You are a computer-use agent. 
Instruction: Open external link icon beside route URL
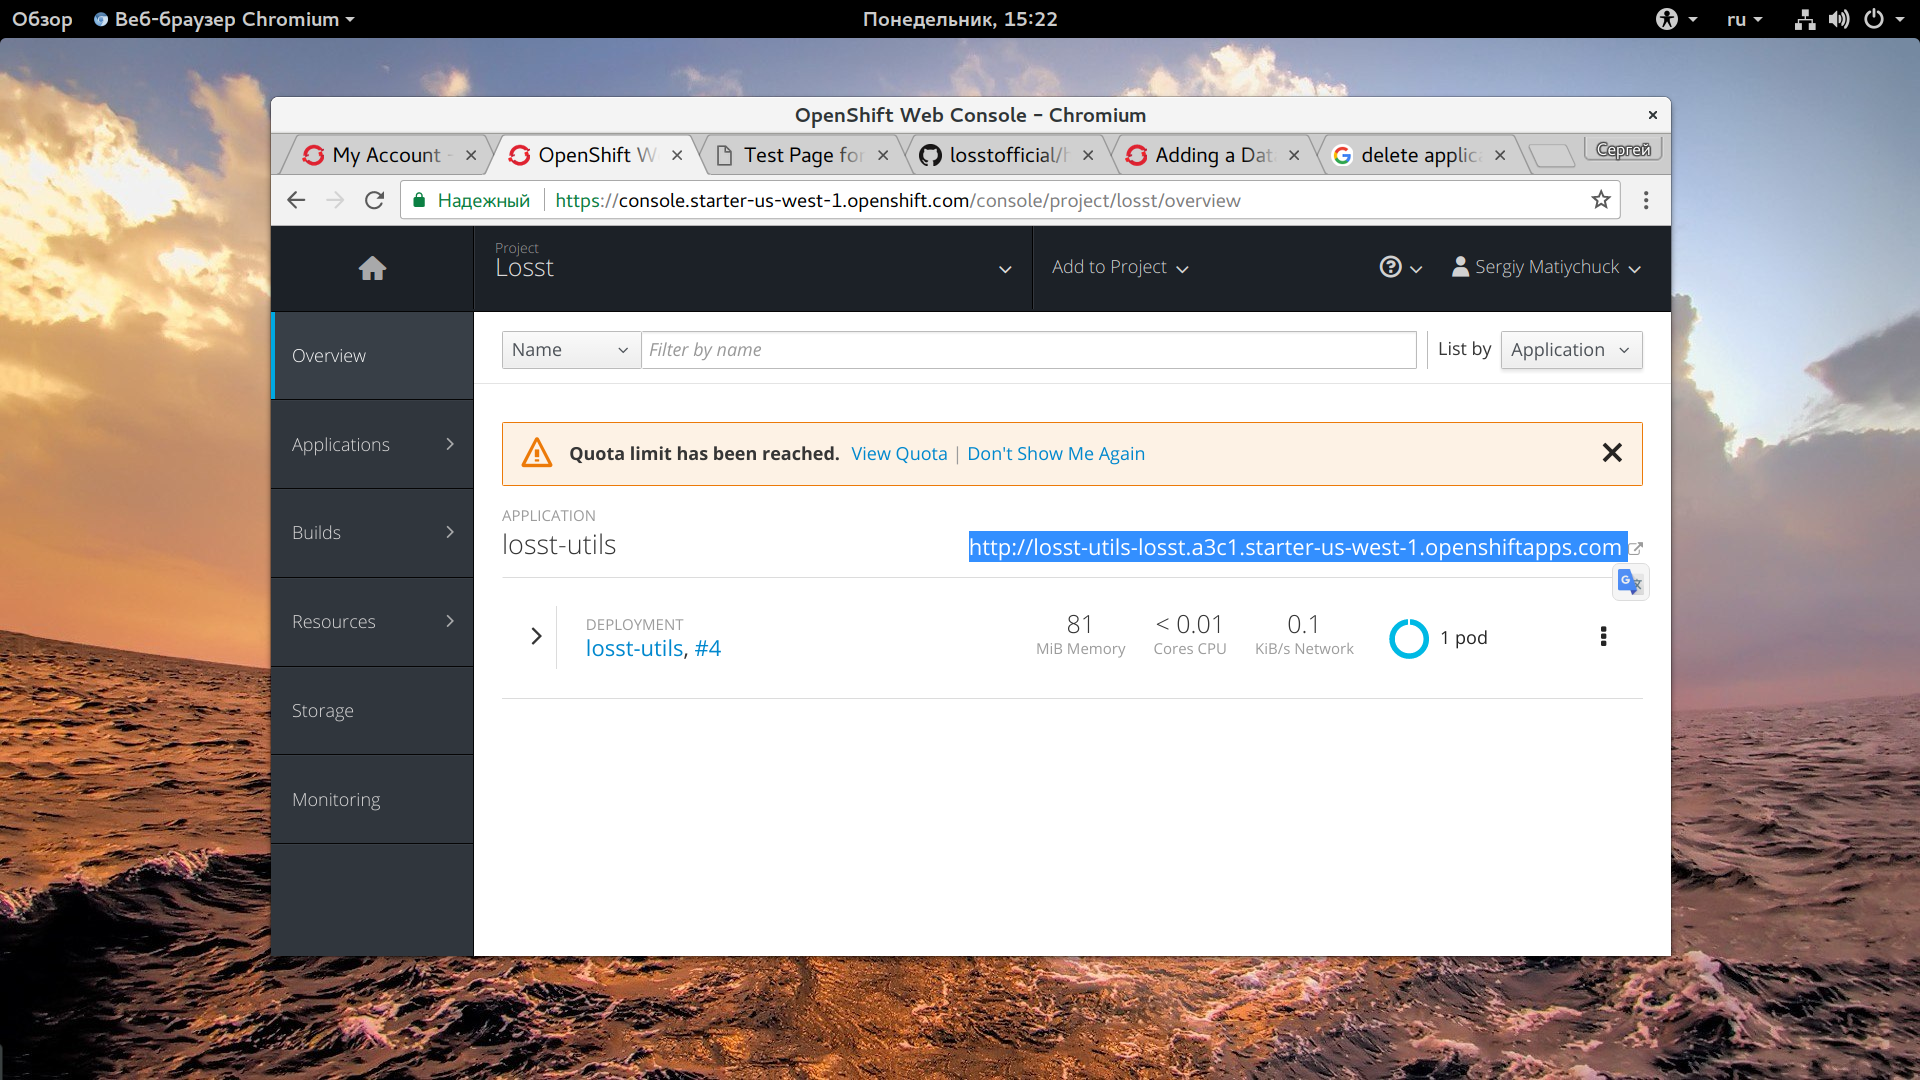(1636, 548)
